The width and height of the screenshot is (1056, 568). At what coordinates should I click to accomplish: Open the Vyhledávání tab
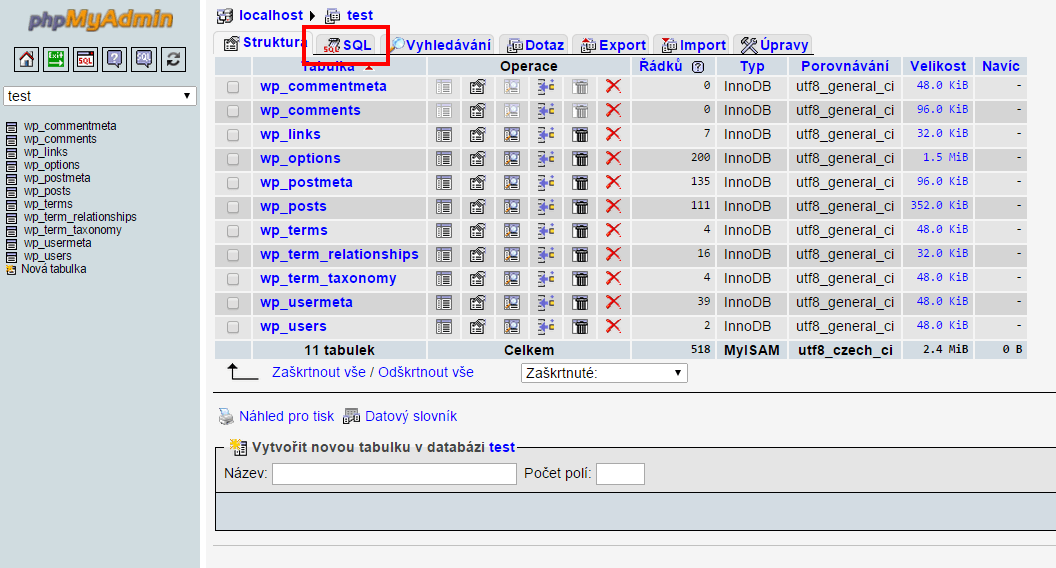pos(442,45)
